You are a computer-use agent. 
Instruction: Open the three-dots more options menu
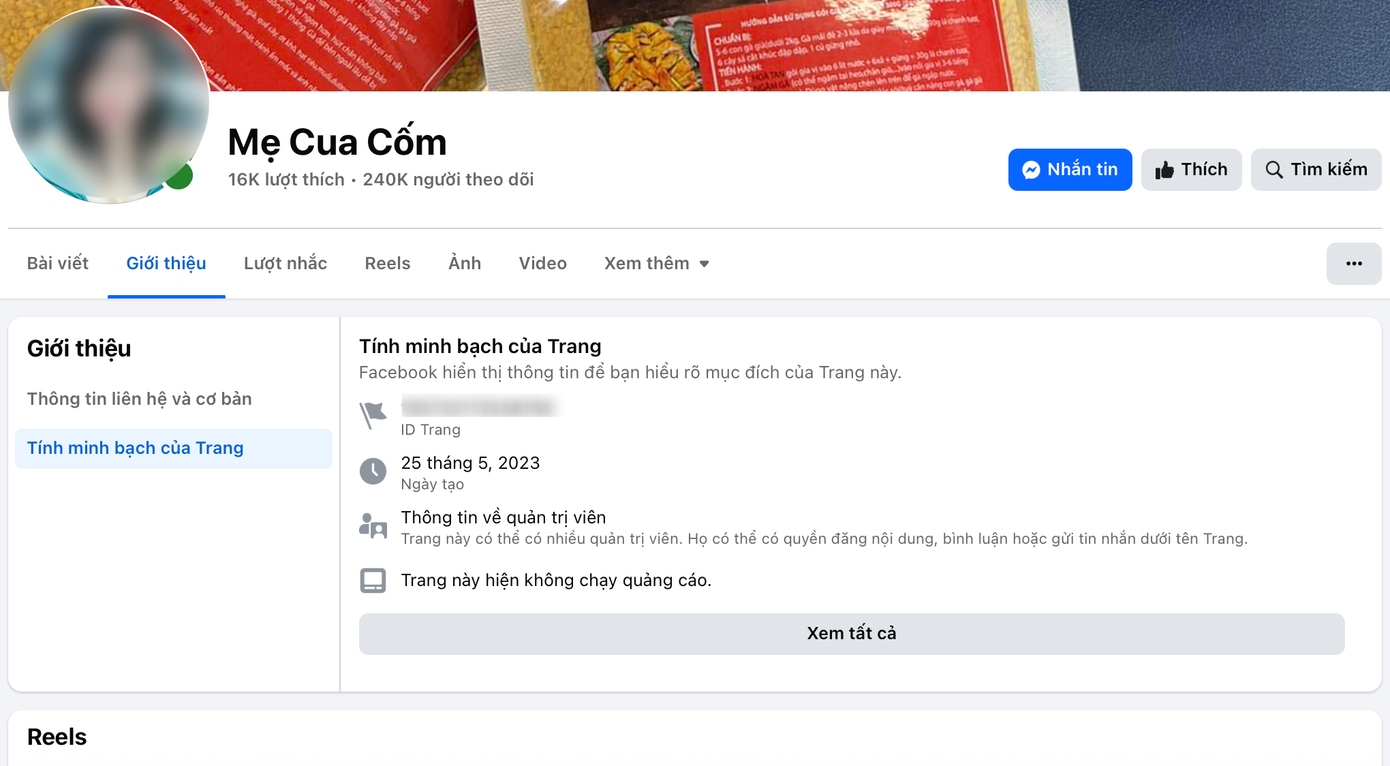[1354, 264]
